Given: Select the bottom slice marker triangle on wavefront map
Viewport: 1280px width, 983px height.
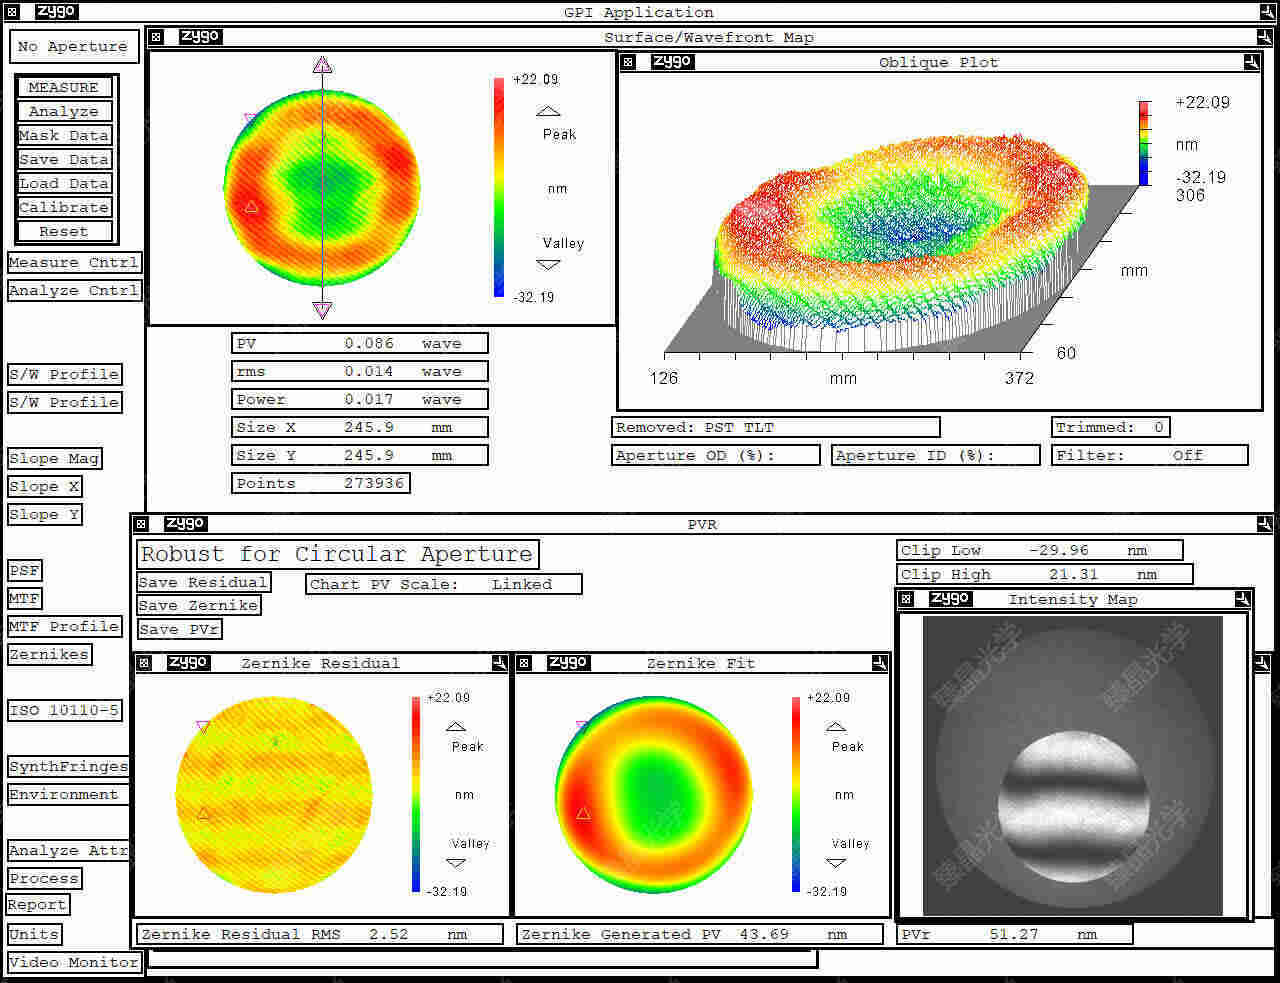Looking at the screenshot, I should click(x=322, y=309).
